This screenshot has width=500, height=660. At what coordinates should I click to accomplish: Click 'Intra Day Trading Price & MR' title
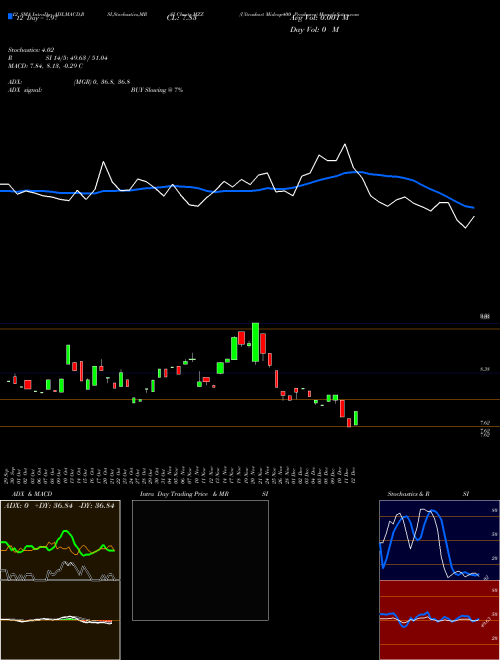pos(184,494)
